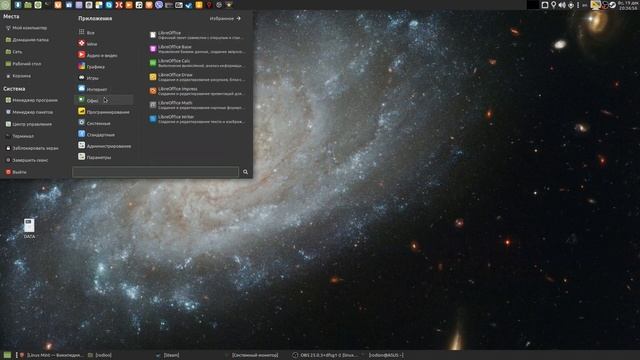Click the Linux Mint menu button in panel

coord(5,5)
